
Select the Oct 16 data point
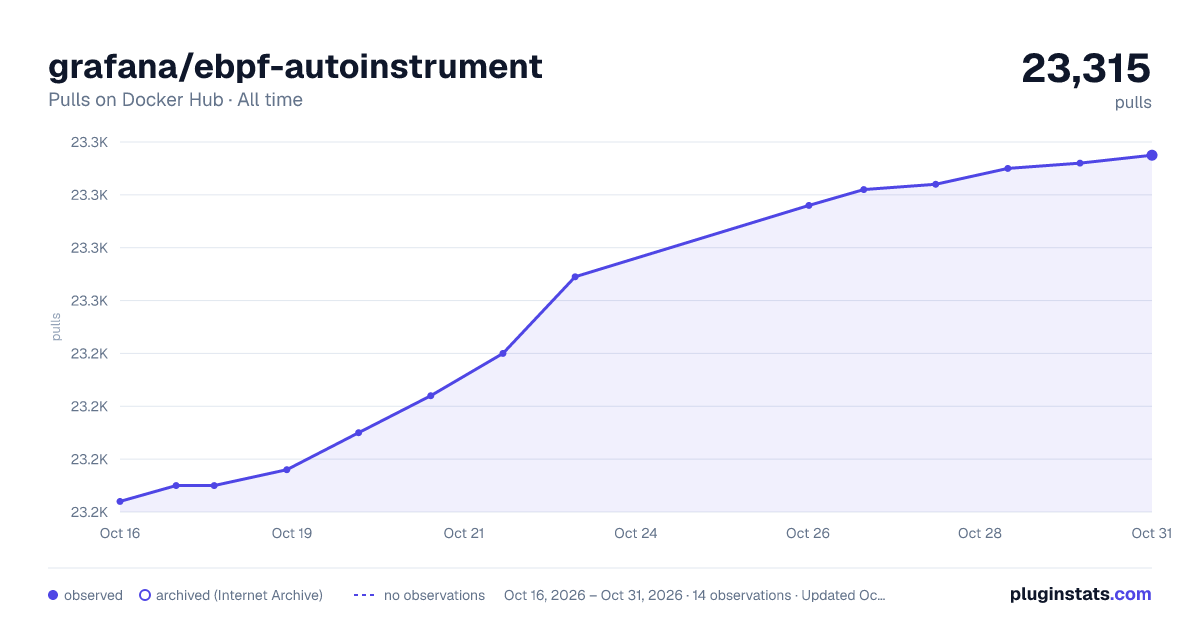tap(120, 501)
